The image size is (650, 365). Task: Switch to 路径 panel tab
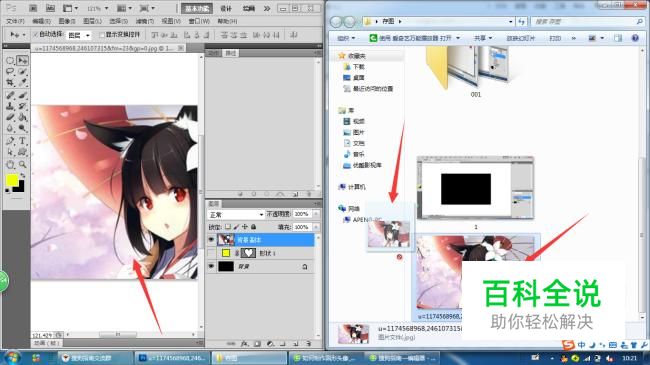(x=230, y=53)
